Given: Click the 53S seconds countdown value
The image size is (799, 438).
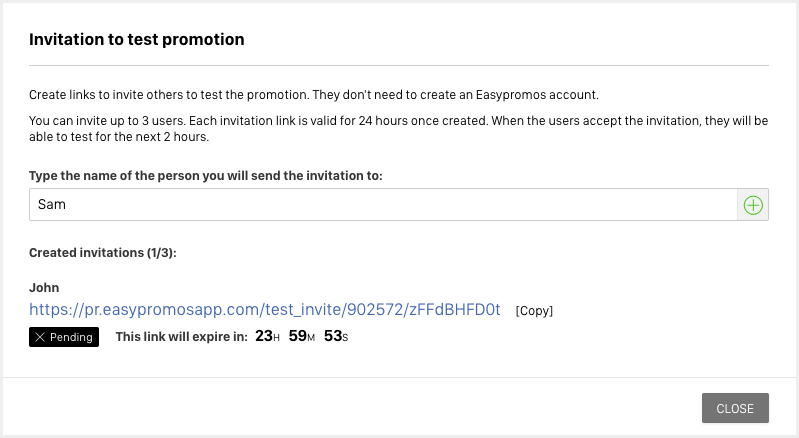Looking at the screenshot, I should tap(336, 336).
